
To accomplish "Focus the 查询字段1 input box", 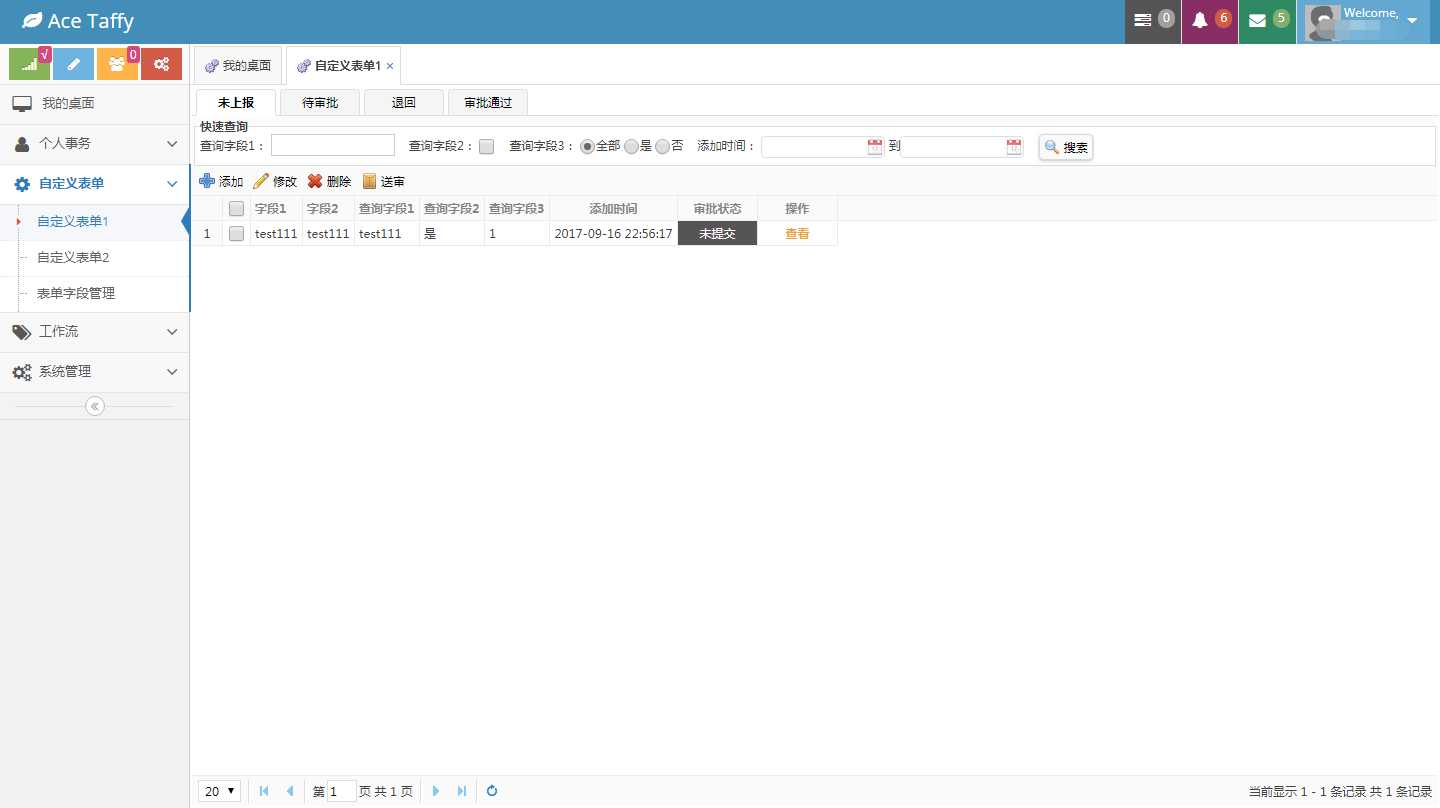I will (333, 146).
